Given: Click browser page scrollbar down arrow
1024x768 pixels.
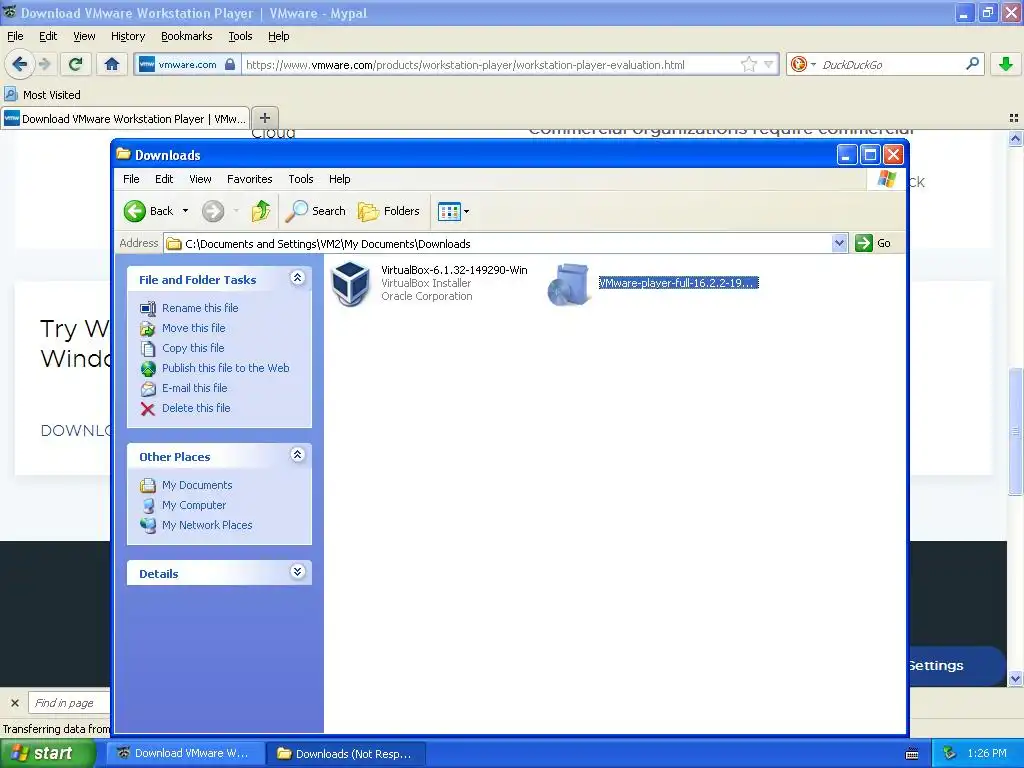Looking at the screenshot, I should pyautogui.click(x=1016, y=678).
